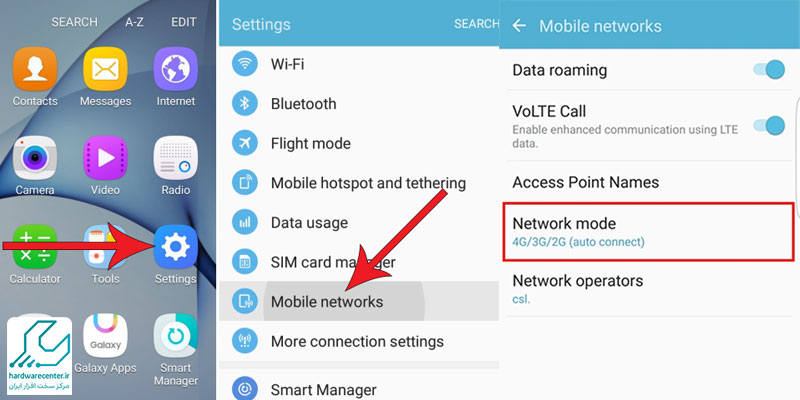The image size is (800, 400).
Task: Tap SEARCH in the Settings header
Action: [x=476, y=24]
